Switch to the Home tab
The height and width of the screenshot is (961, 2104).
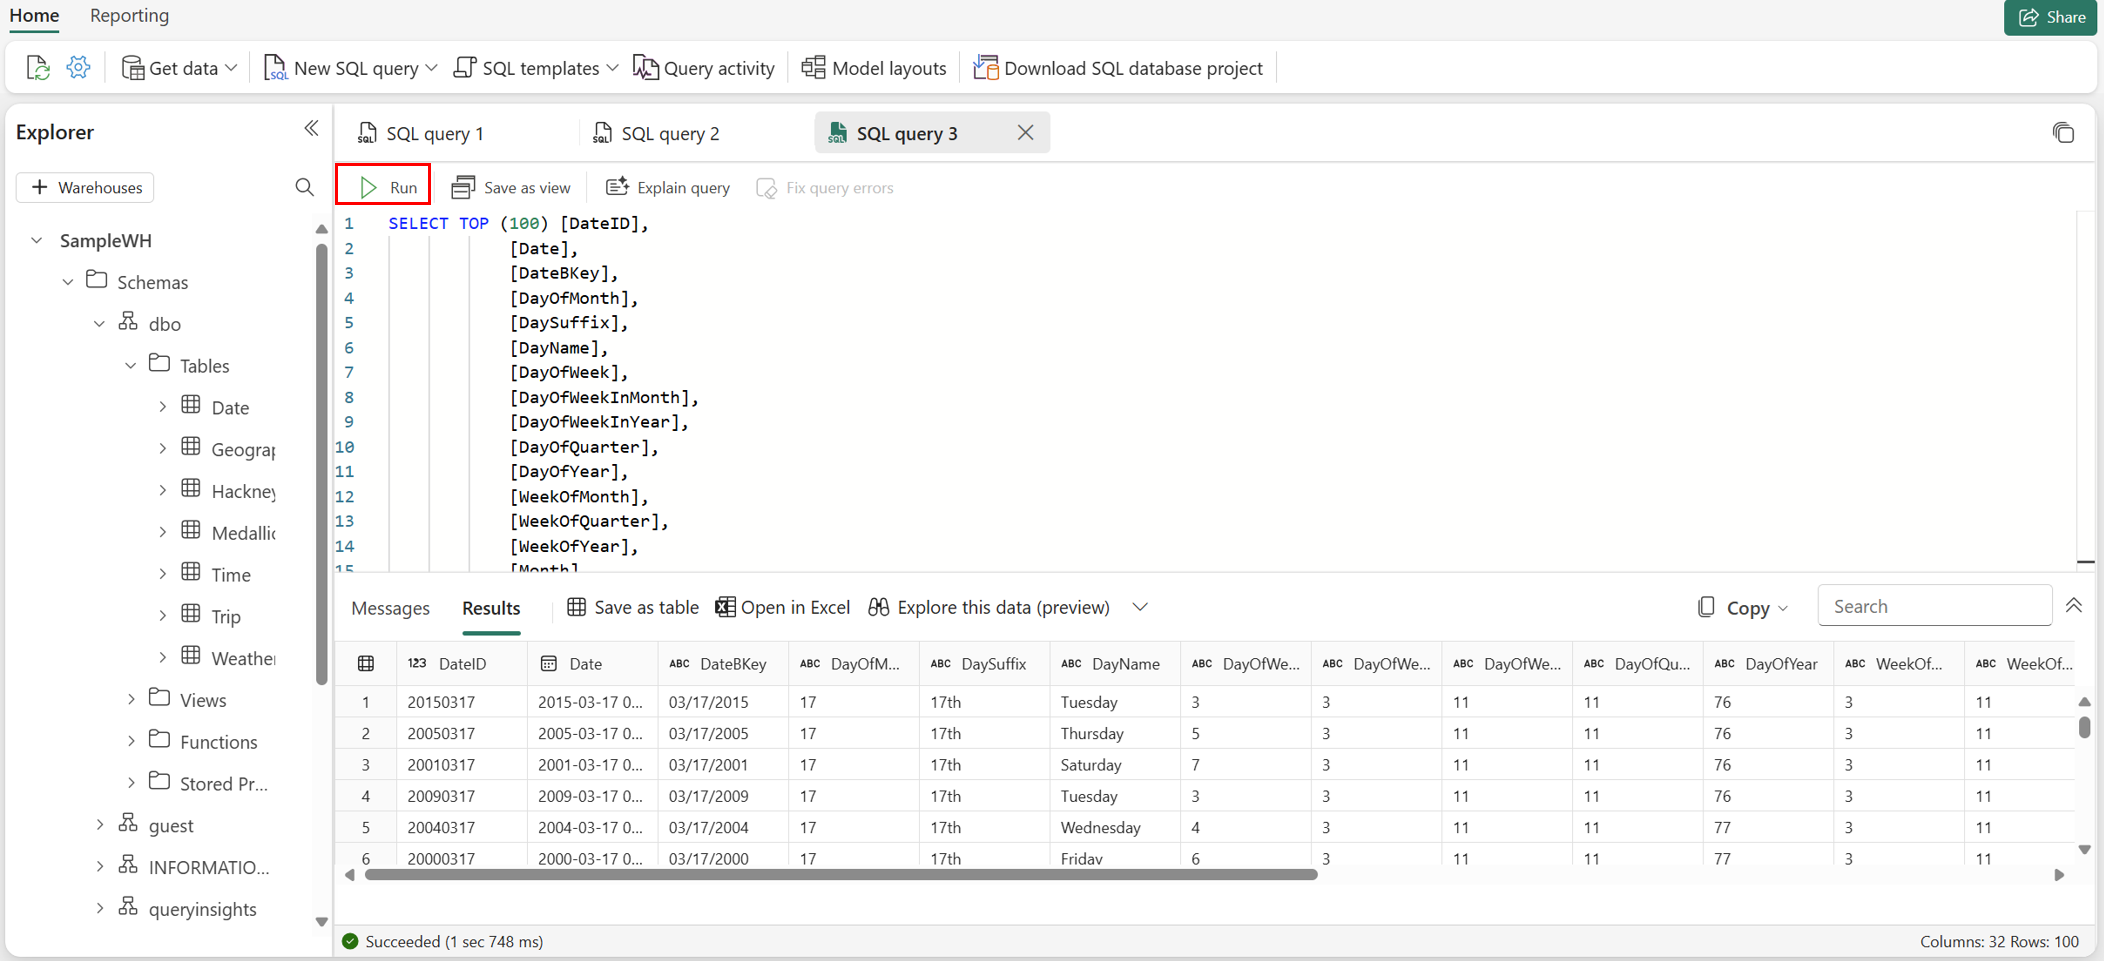(x=34, y=16)
